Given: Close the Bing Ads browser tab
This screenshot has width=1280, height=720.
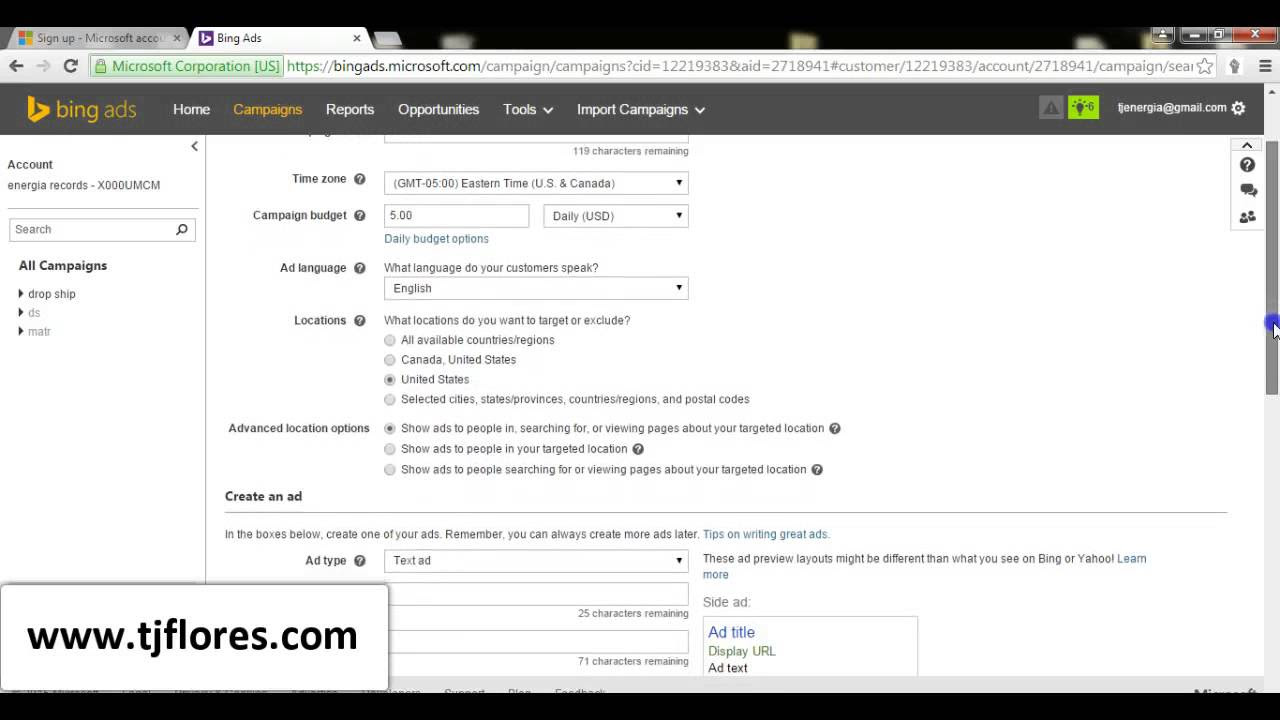Looking at the screenshot, I should (357, 38).
